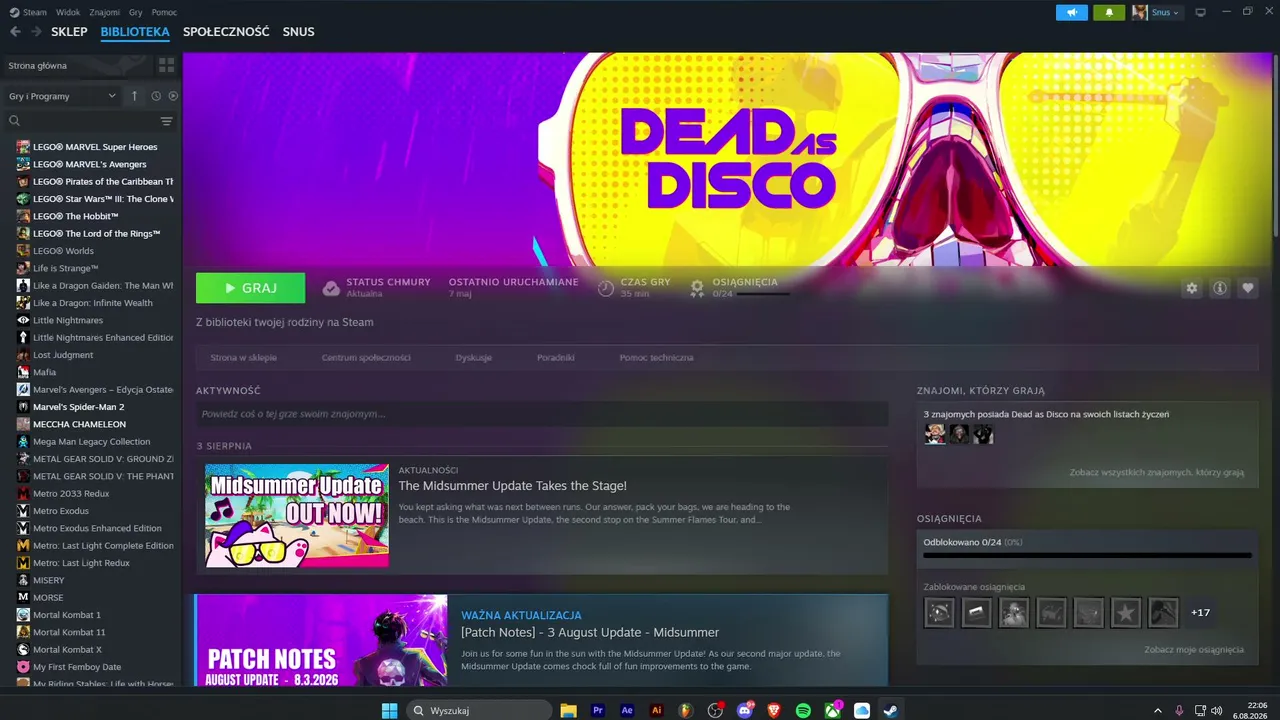Open the Midsummer Update news thumbnail
Image resolution: width=1280 pixels, height=720 pixels.
tap(297, 515)
